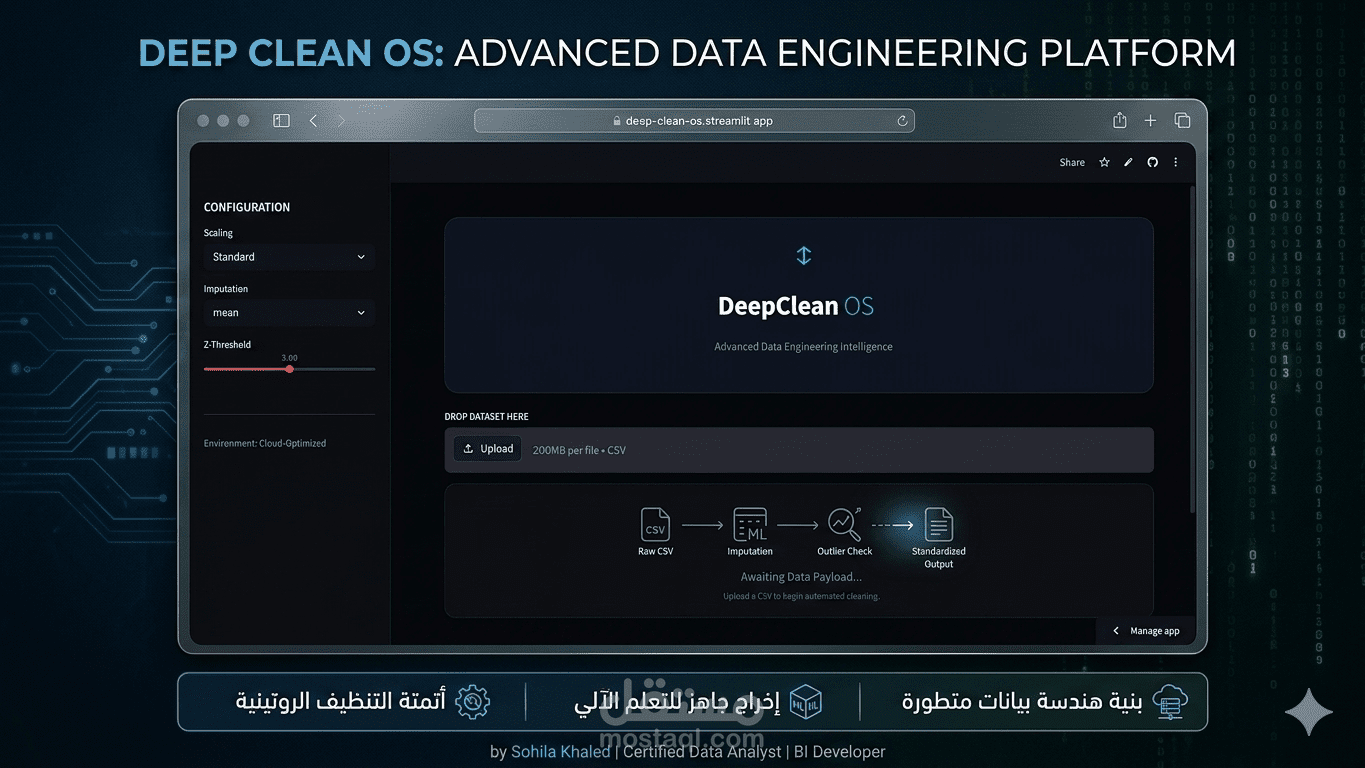Click the Z-Threshold slider track right end

coord(372,369)
